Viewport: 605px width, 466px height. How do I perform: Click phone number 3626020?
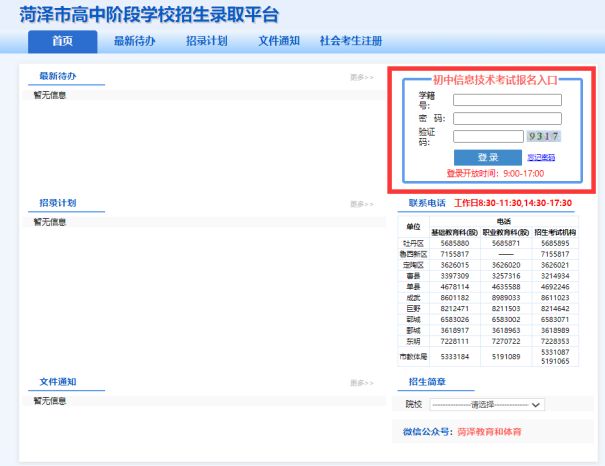[506, 265]
